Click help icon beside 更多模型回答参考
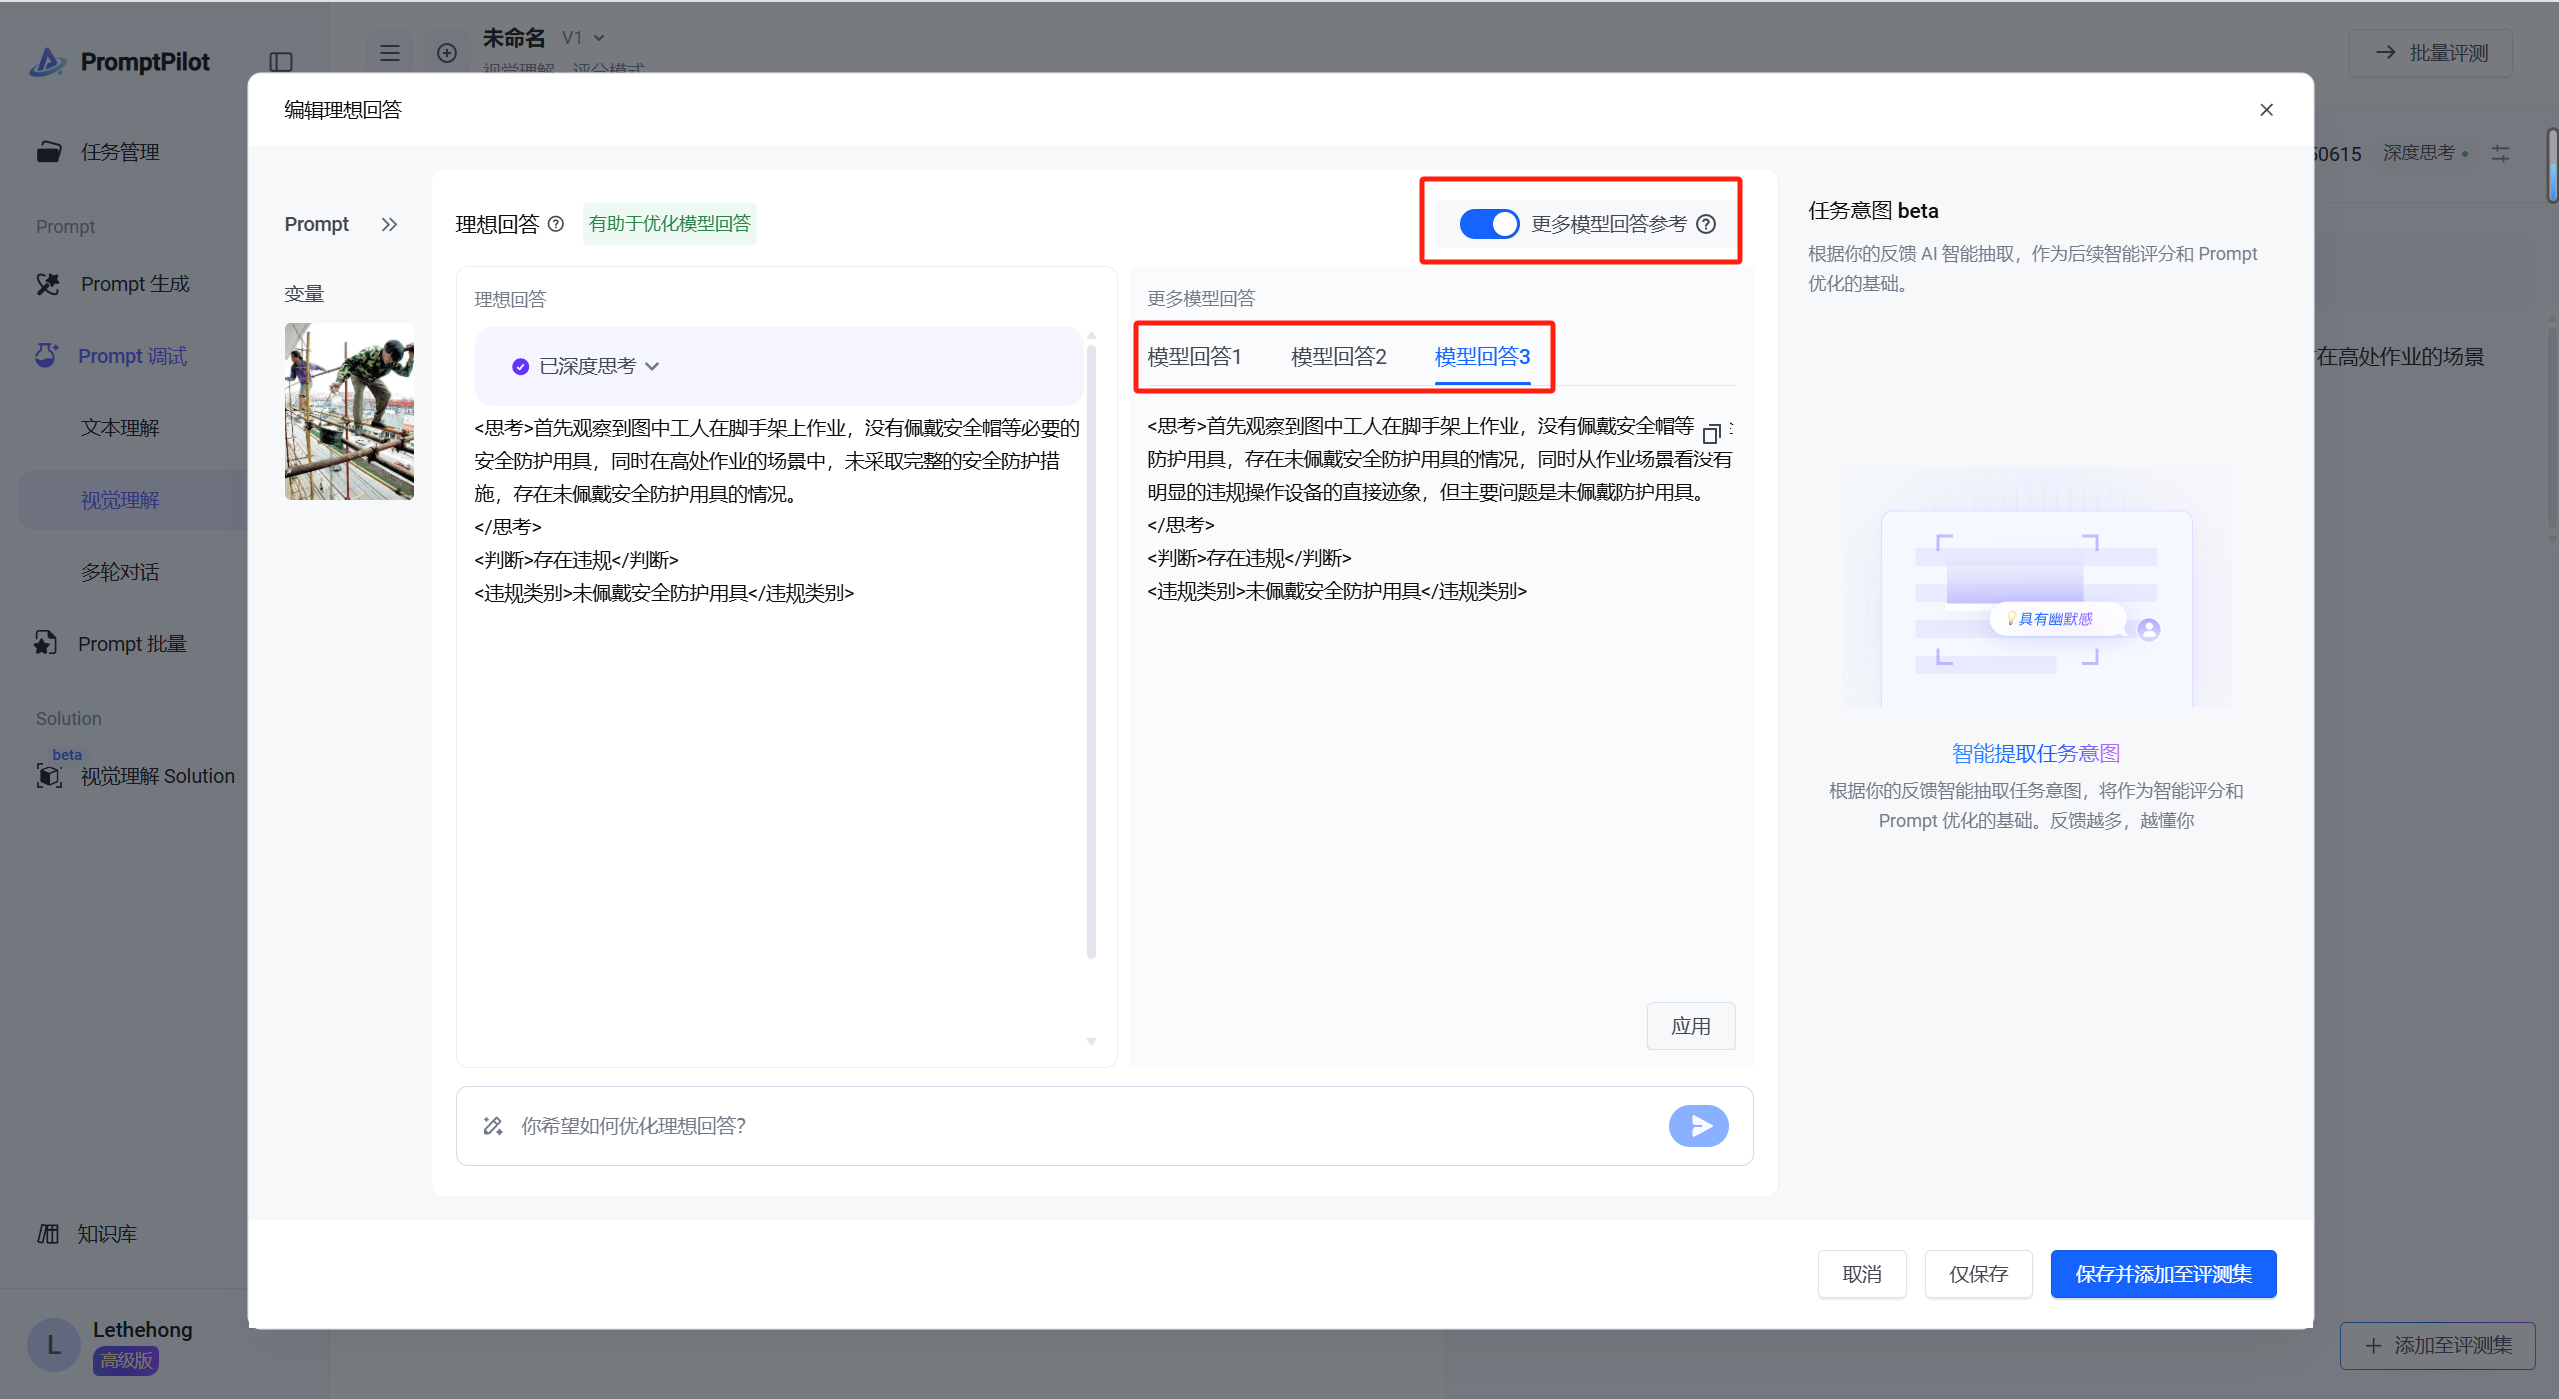Image resolution: width=2559 pixels, height=1399 pixels. (1706, 224)
